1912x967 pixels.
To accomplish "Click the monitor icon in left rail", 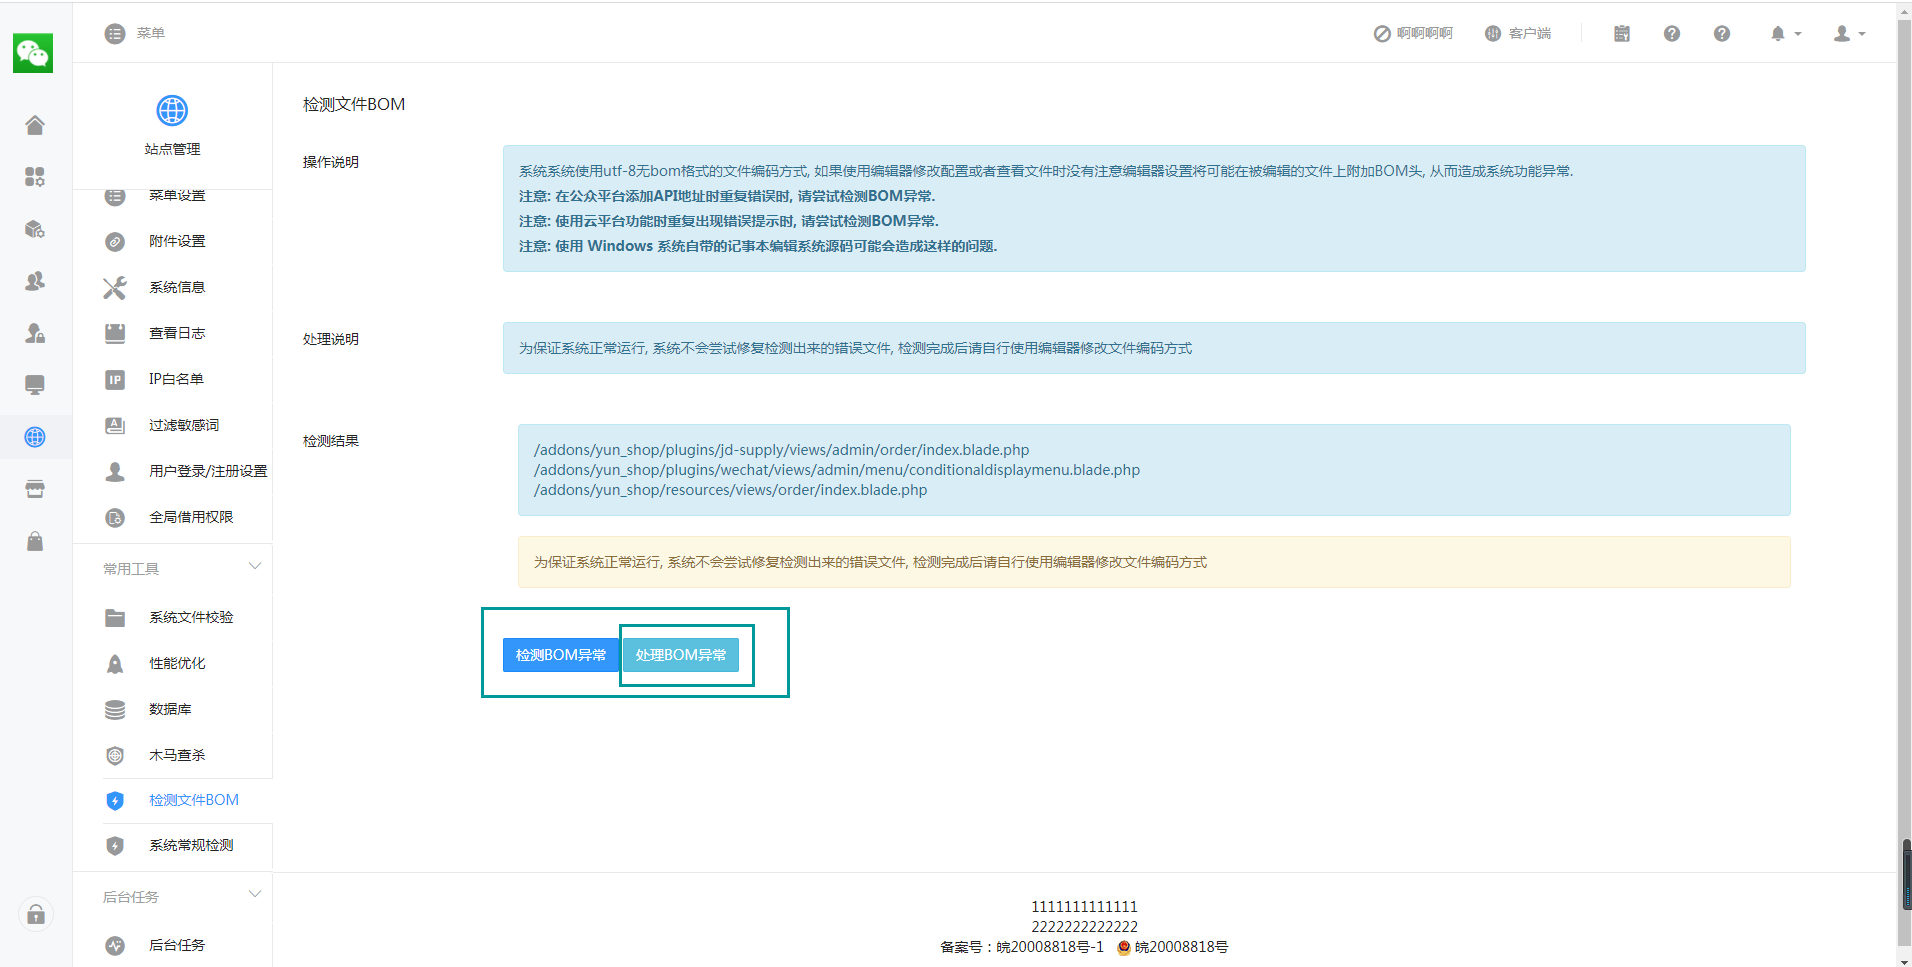I will [35, 385].
